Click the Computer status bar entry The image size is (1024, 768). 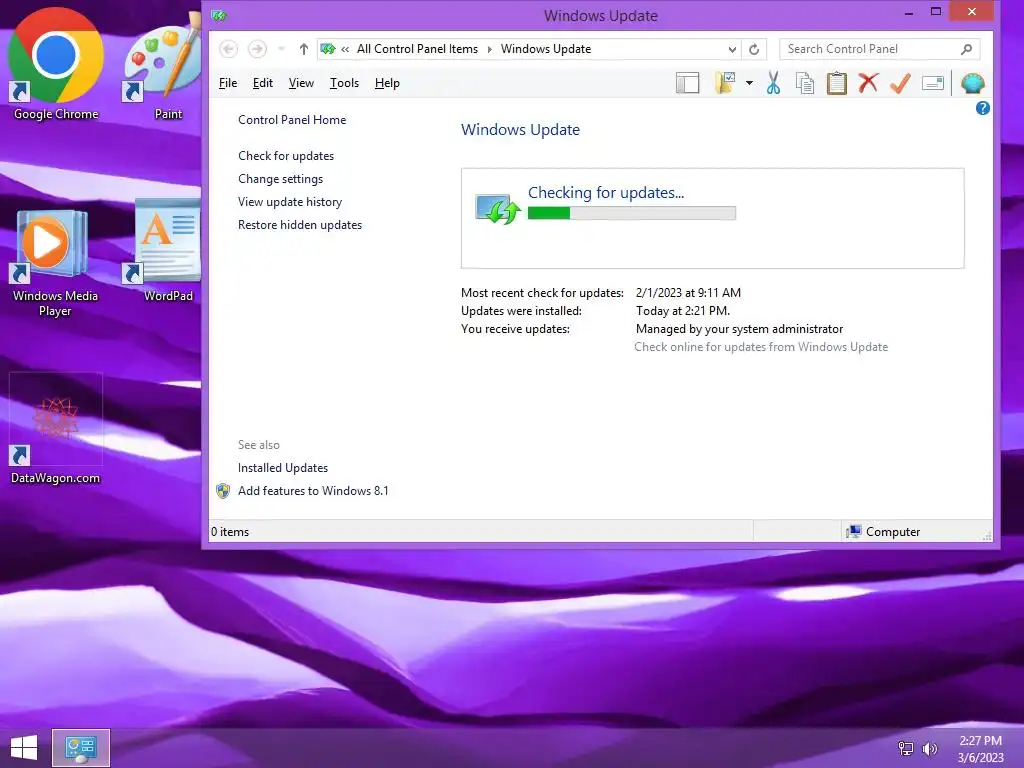coord(884,532)
